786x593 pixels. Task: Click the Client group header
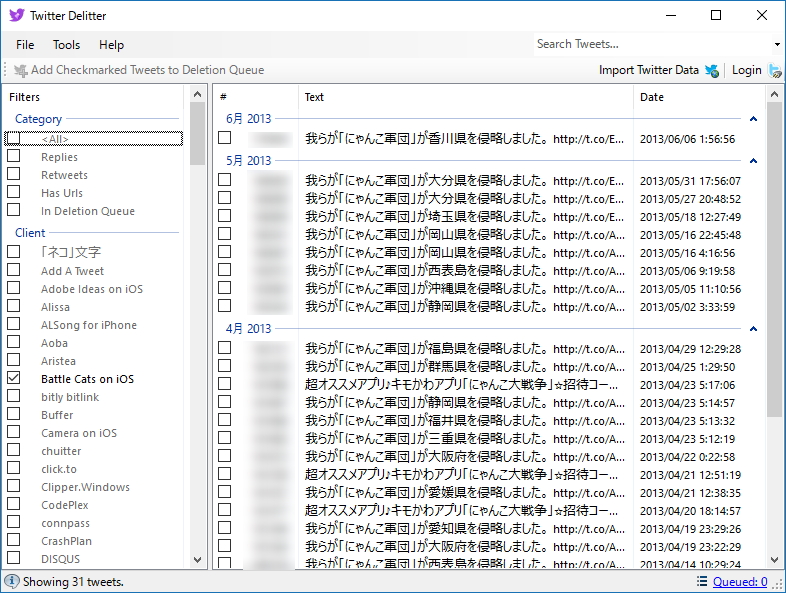(30, 233)
